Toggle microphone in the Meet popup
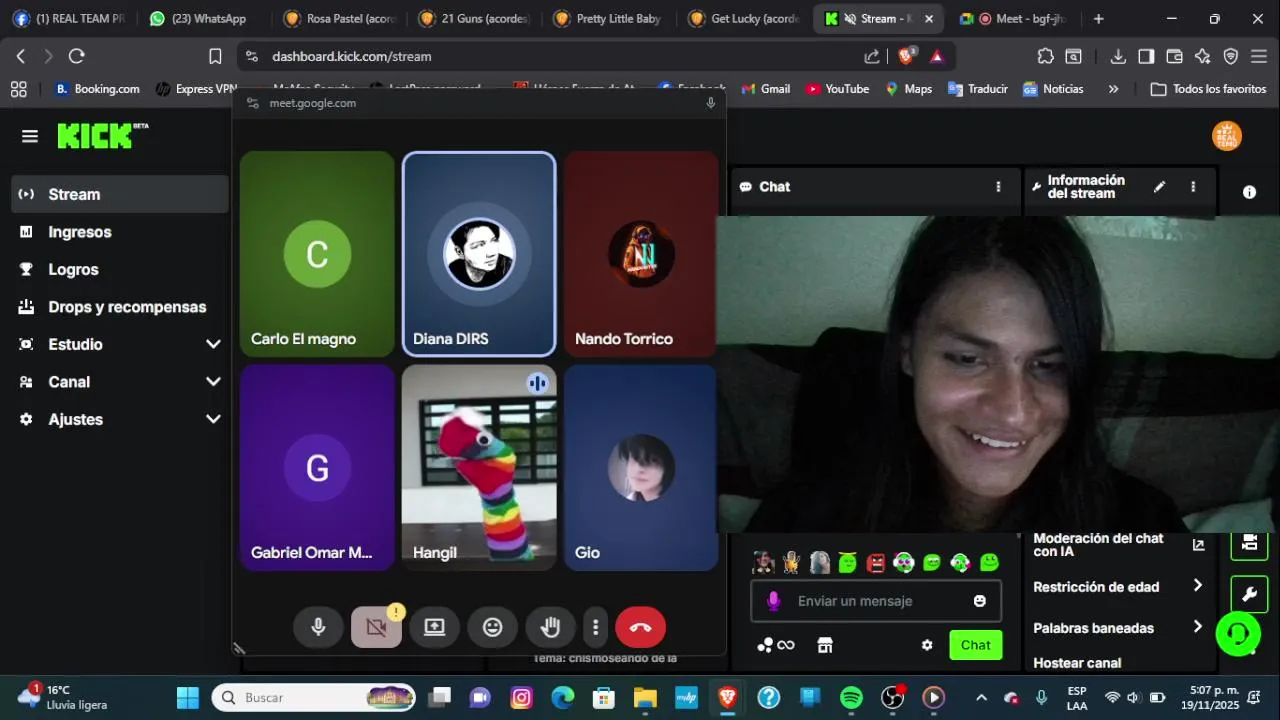The image size is (1280, 720). pyautogui.click(x=318, y=627)
